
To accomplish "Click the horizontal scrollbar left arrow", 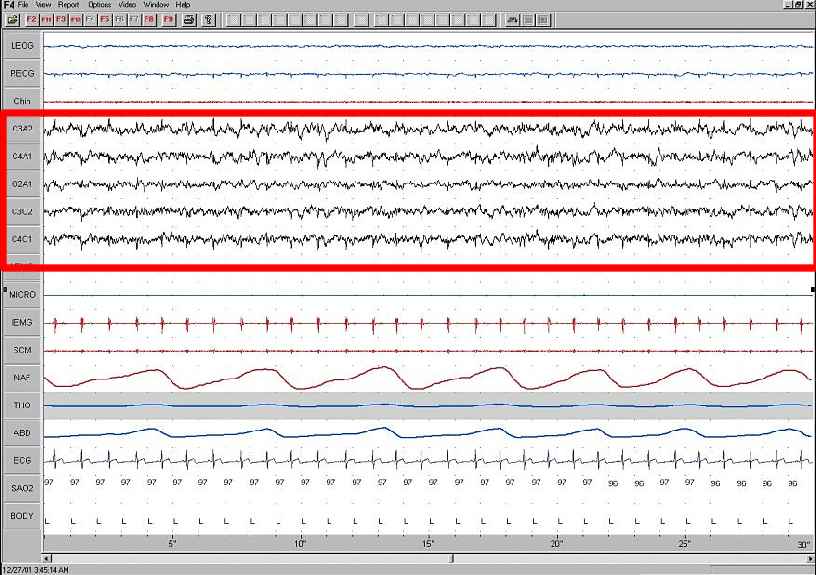I will tap(46, 558).
